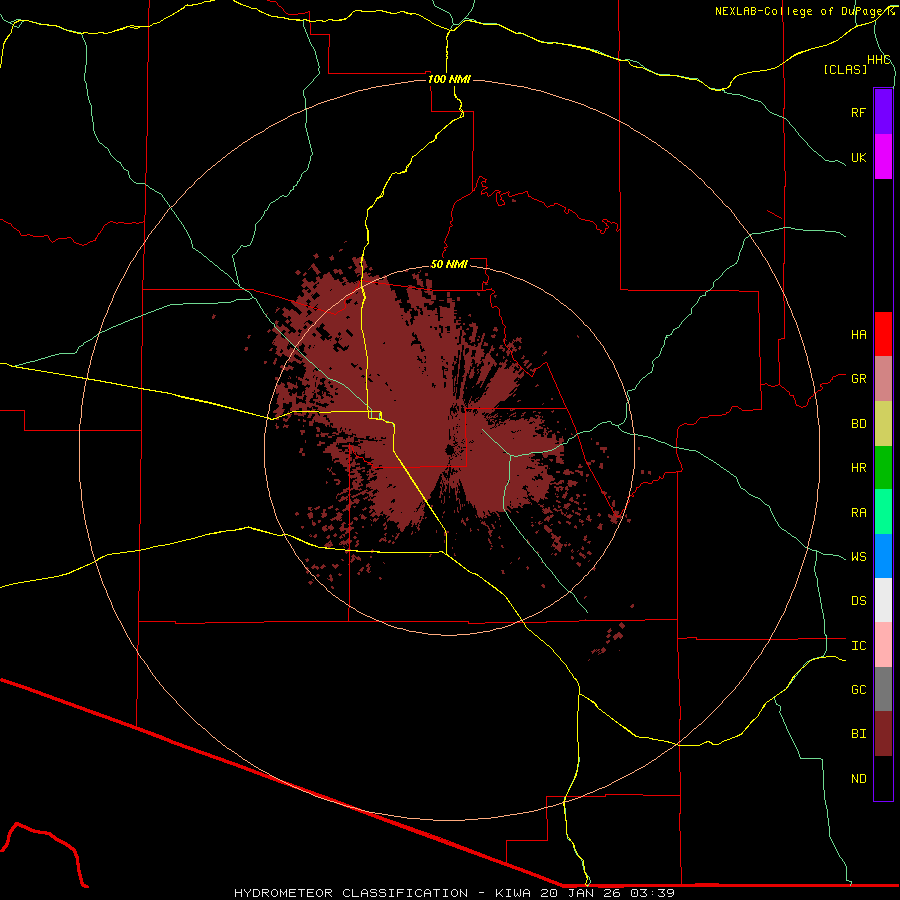This screenshot has height=900, width=900.
Task: Click the HHC product label
Action: click(878, 60)
